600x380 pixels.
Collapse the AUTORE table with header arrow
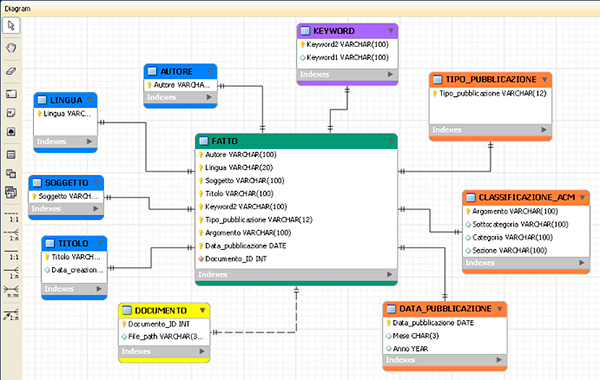click(210, 71)
